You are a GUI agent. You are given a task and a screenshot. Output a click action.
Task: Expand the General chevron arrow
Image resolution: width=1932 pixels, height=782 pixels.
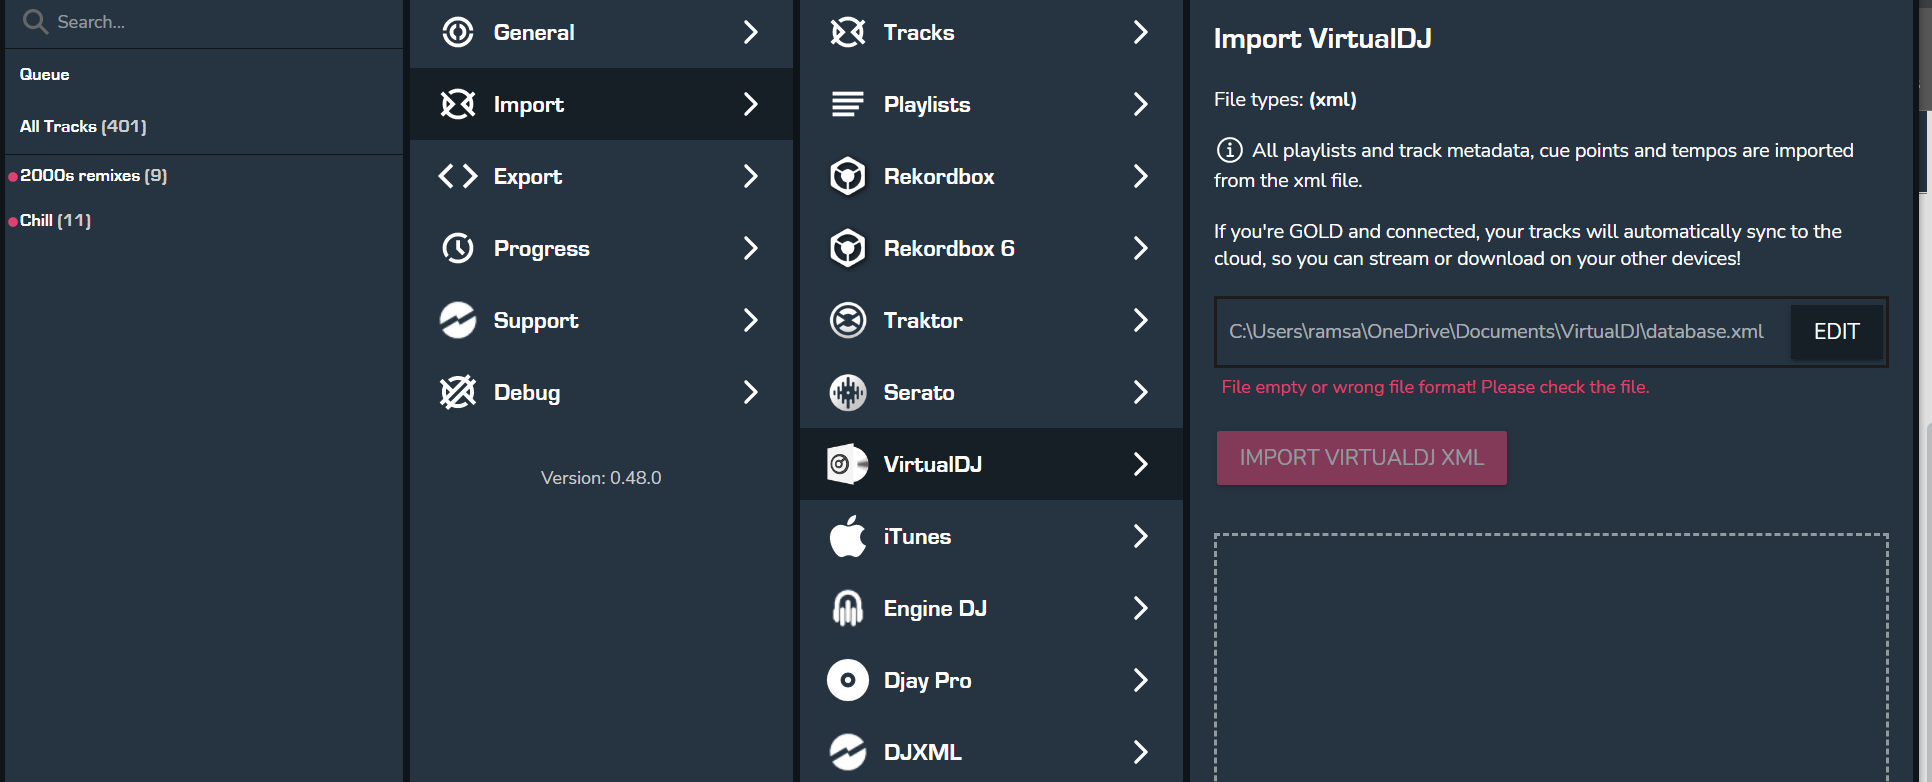pyautogui.click(x=751, y=32)
